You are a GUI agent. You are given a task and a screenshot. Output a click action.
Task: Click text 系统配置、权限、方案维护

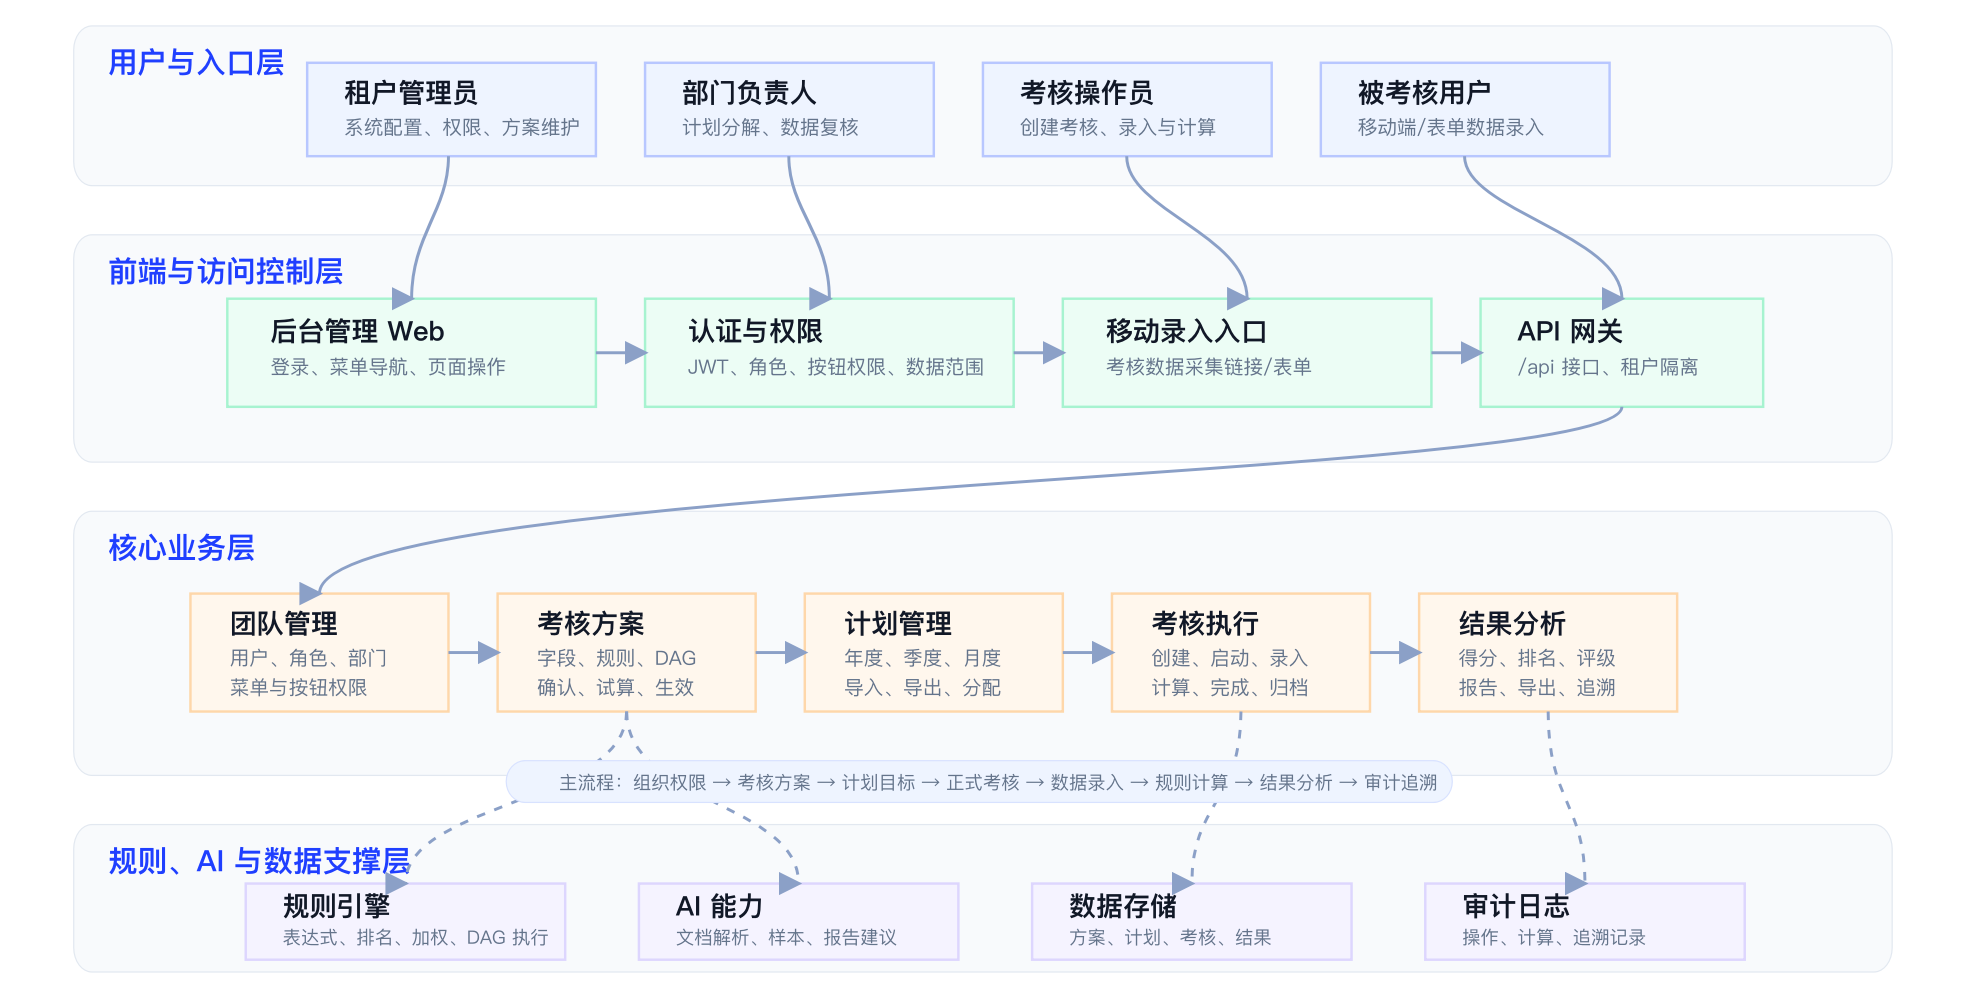pyautogui.click(x=462, y=128)
